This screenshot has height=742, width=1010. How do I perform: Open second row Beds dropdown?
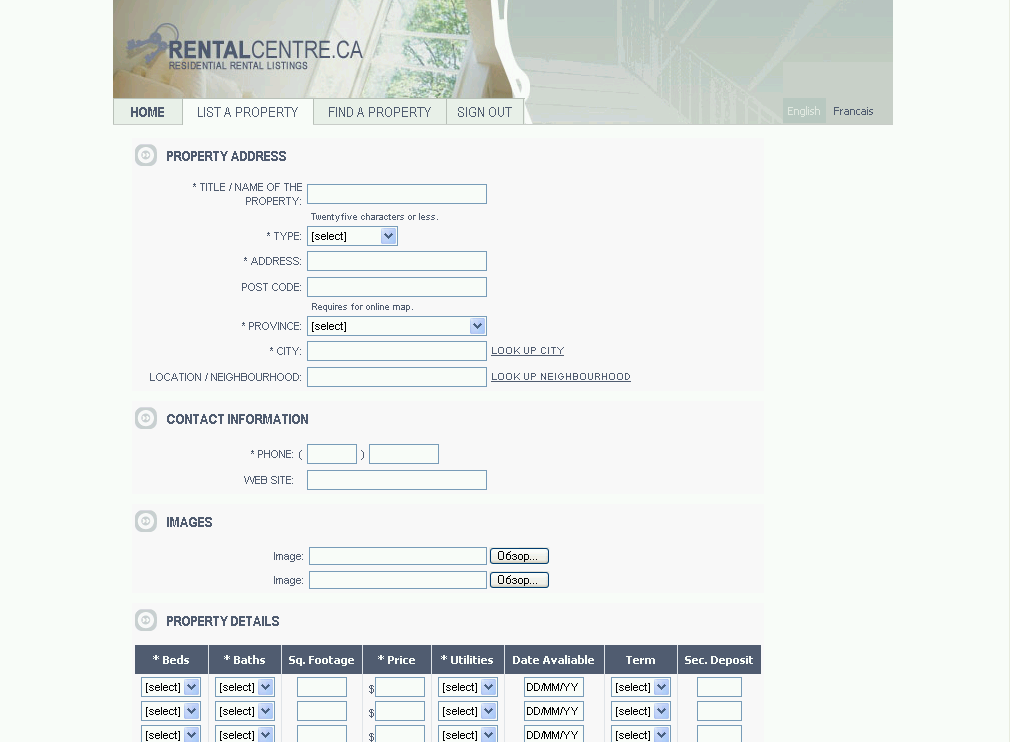click(171, 710)
